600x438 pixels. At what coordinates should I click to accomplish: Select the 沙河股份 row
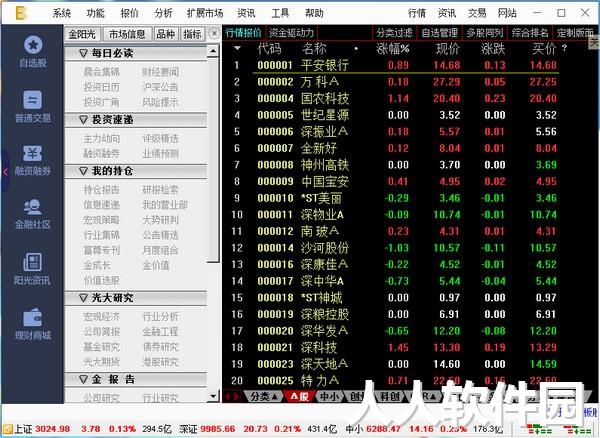[394, 248]
